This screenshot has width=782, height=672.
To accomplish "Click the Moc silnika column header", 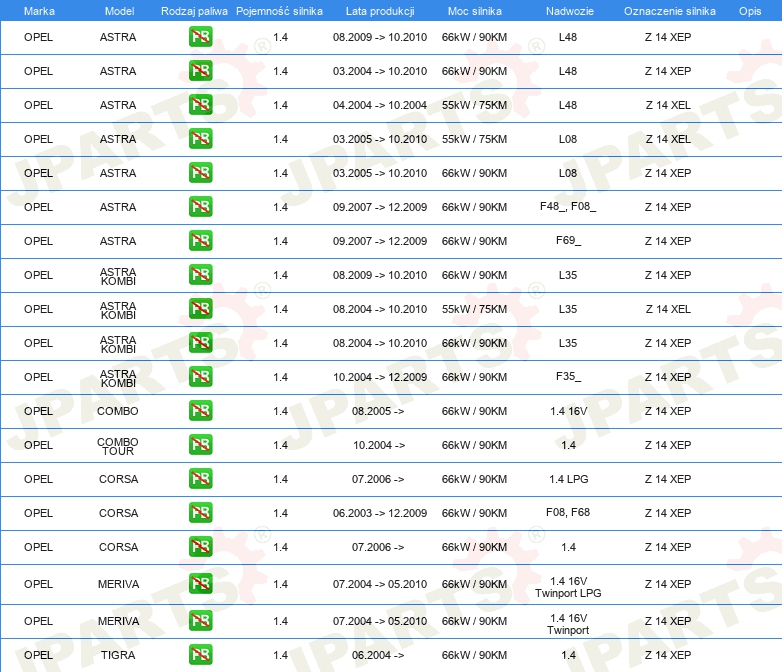I will click(474, 11).
